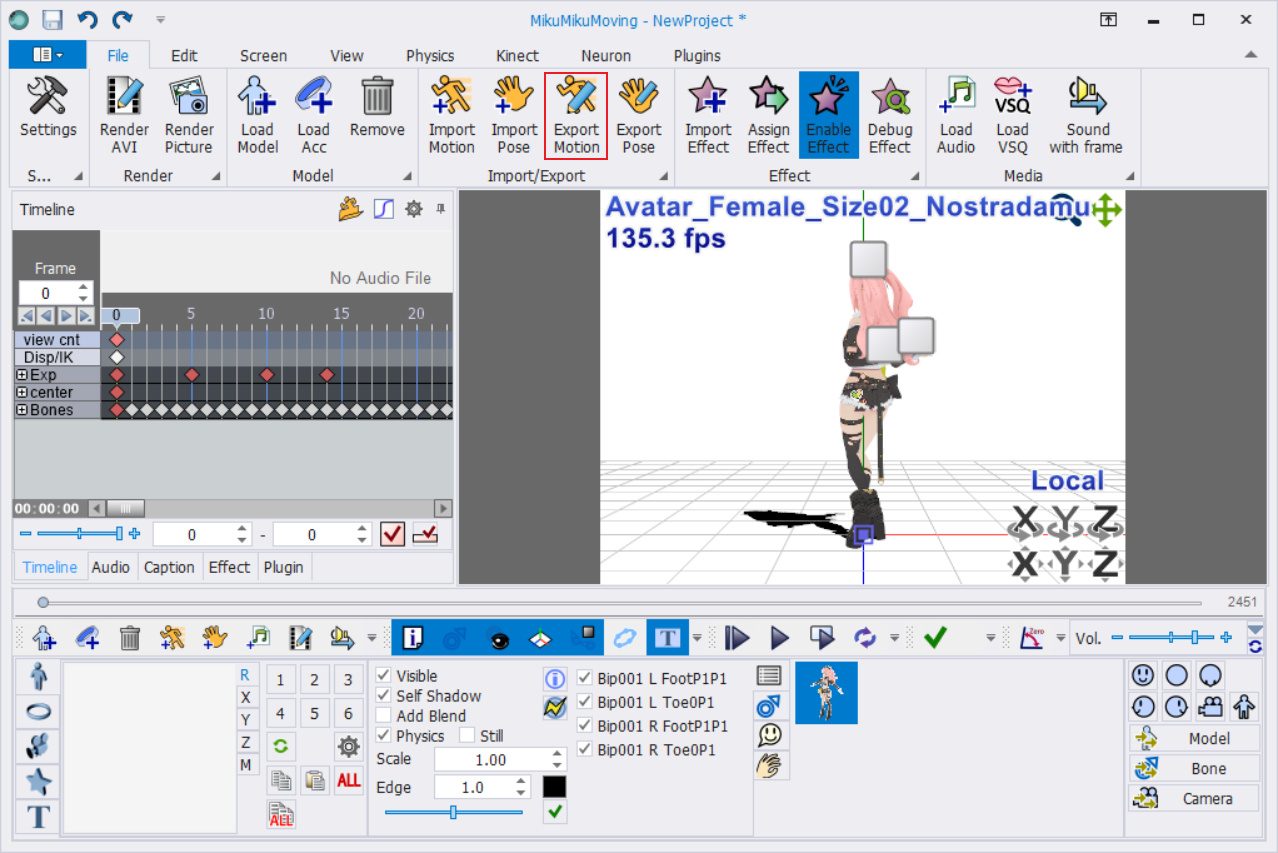Open Quick Access Toolbar customize dropdown
This screenshot has height=853, width=1278.
coord(160,20)
